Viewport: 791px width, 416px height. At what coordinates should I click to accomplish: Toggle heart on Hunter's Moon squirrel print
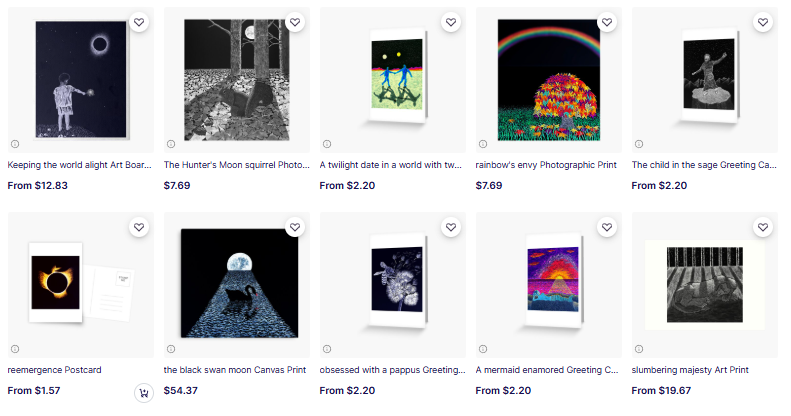coord(295,22)
